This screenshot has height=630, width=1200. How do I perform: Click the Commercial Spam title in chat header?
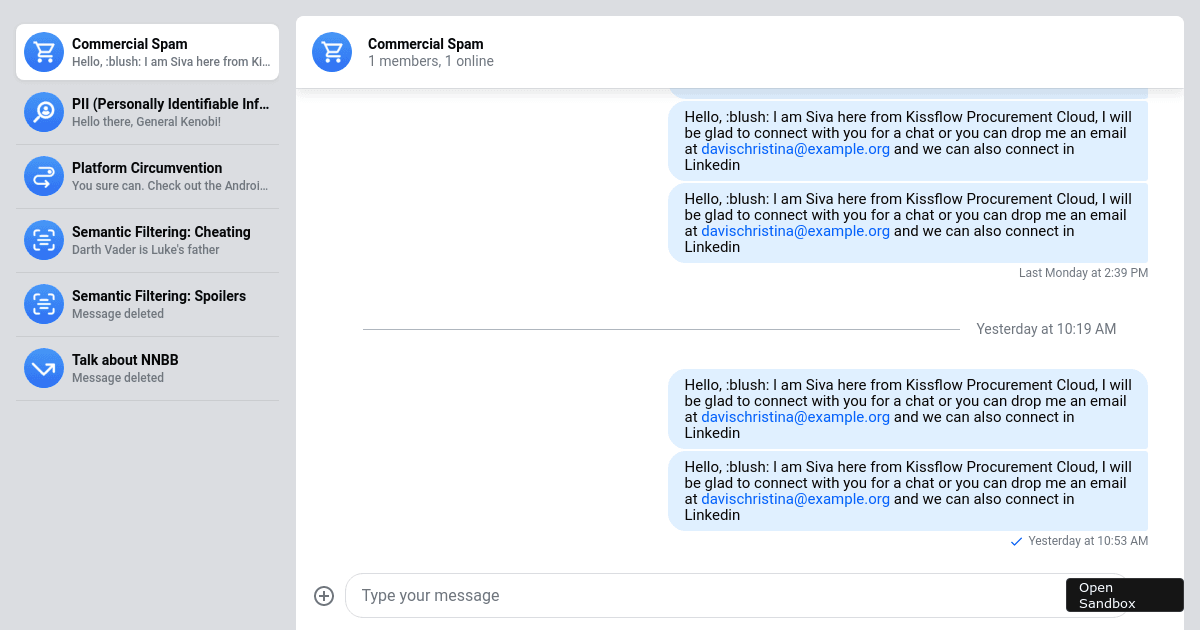coord(426,44)
